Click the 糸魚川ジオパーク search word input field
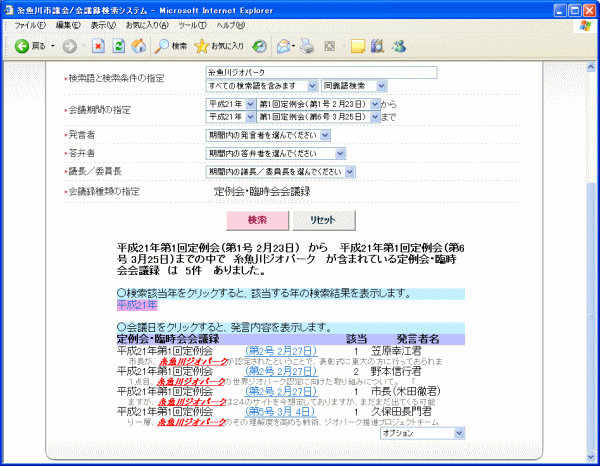600x466 pixels. (321, 72)
